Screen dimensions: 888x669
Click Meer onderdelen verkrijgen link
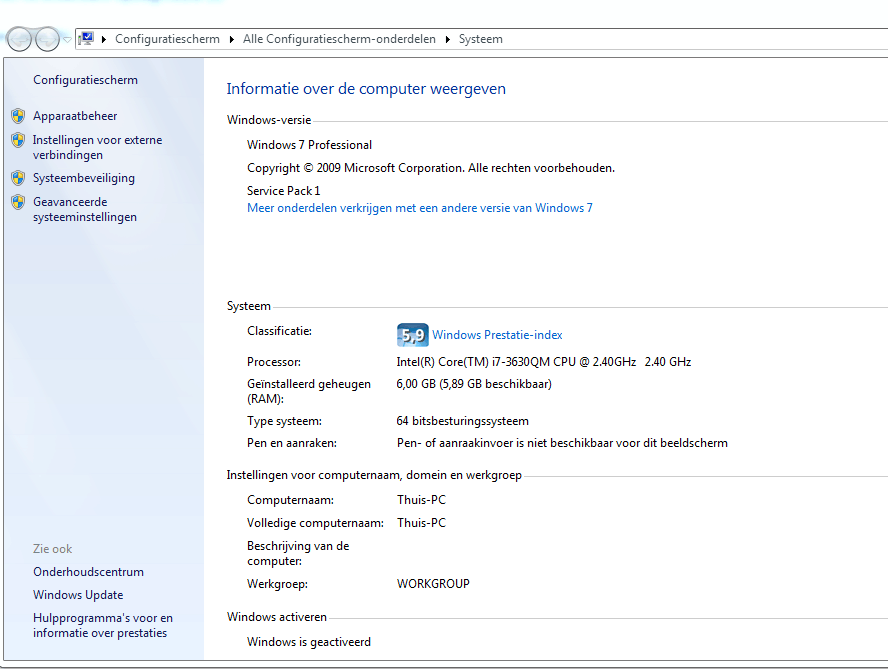pos(420,208)
